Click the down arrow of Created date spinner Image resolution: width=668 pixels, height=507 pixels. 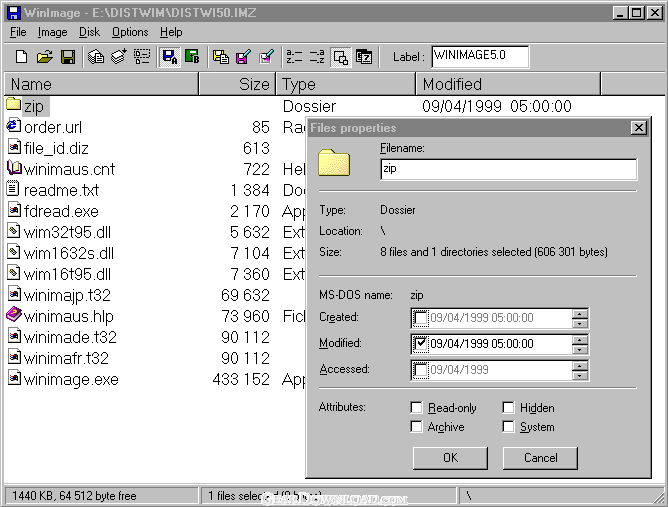pos(579,323)
